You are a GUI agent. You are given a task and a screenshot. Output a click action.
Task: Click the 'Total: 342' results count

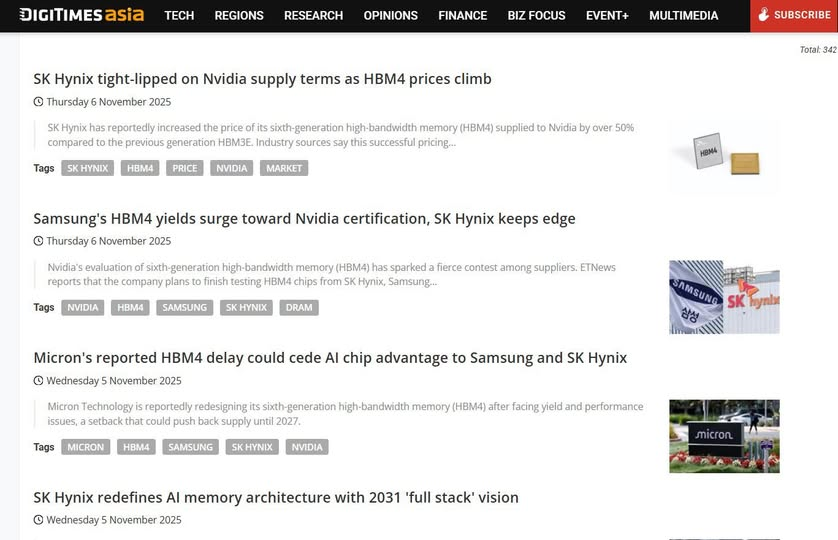818,50
